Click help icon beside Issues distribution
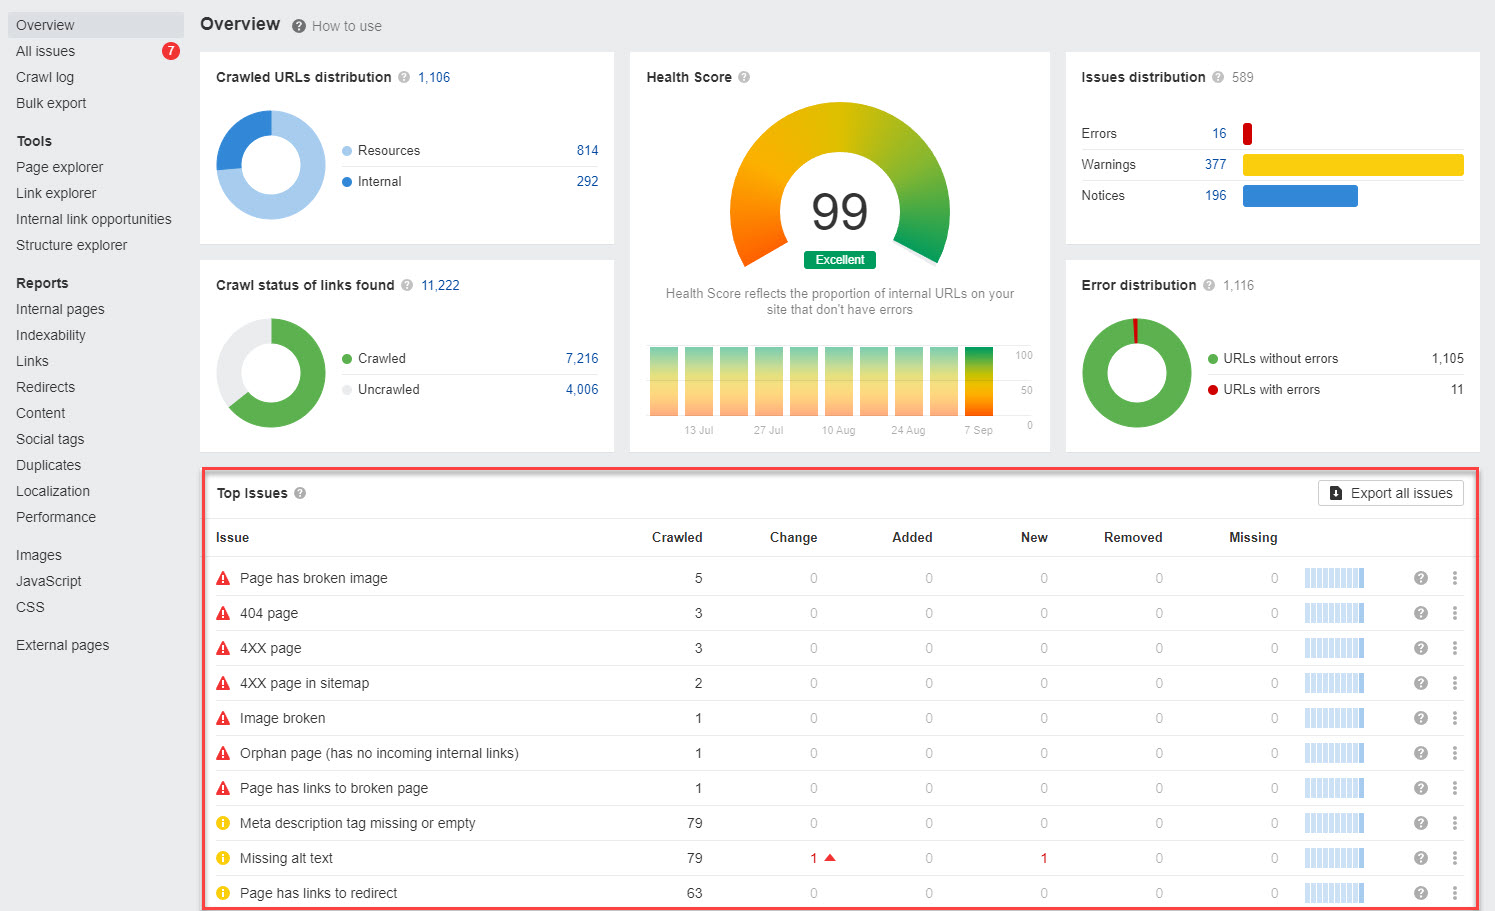This screenshot has width=1495, height=911. [1218, 77]
